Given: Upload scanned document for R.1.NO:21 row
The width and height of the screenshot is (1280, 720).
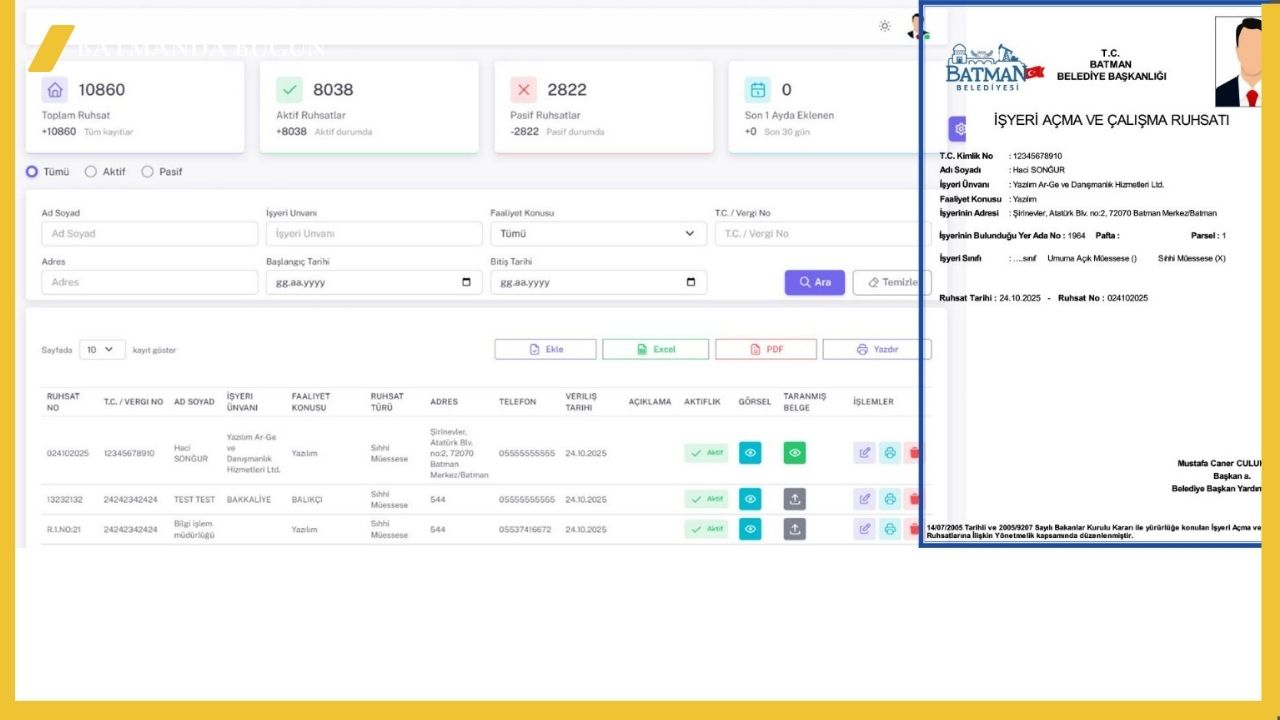Looking at the screenshot, I should [x=794, y=529].
